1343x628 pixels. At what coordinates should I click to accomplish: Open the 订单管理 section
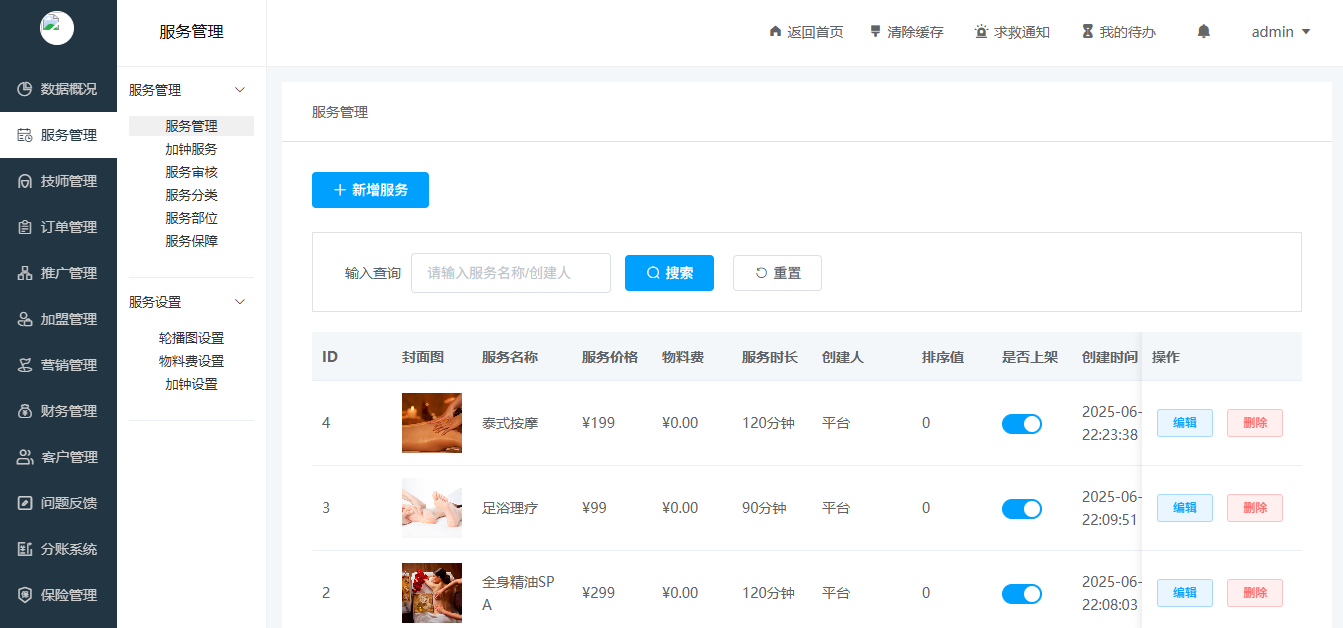pyautogui.click(x=58, y=226)
